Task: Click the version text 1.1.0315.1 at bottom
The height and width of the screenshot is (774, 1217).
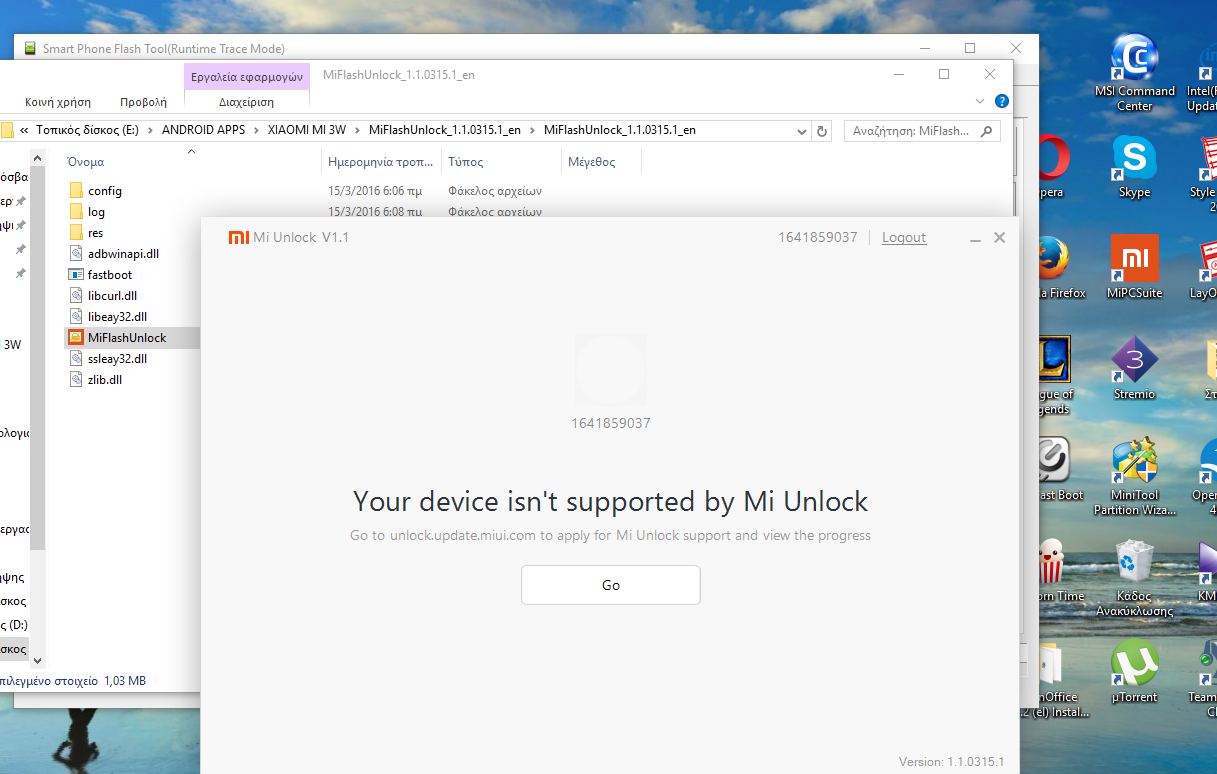Action: click(x=951, y=761)
